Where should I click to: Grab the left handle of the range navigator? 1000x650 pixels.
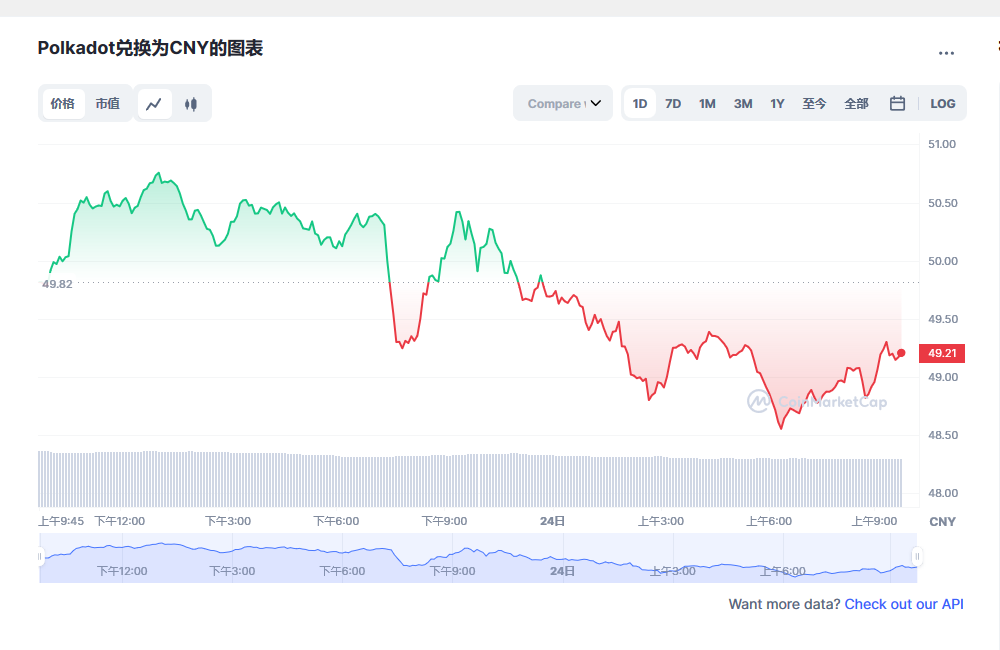[x=40, y=556]
